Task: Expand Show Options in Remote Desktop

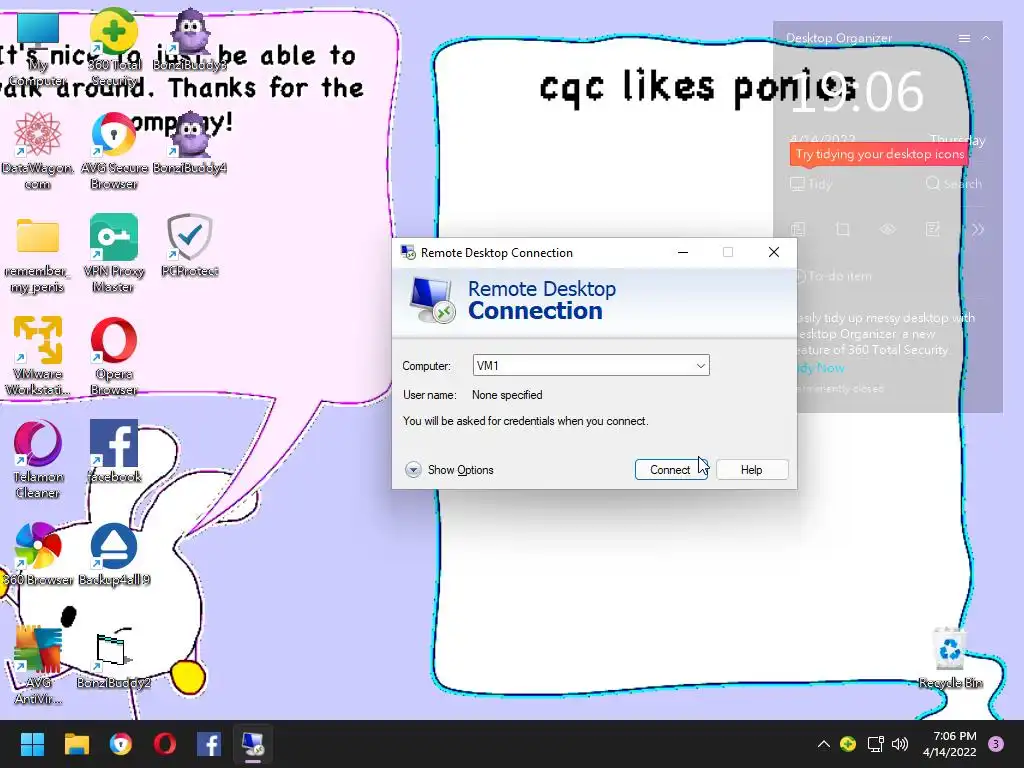Action: pyautogui.click(x=449, y=470)
